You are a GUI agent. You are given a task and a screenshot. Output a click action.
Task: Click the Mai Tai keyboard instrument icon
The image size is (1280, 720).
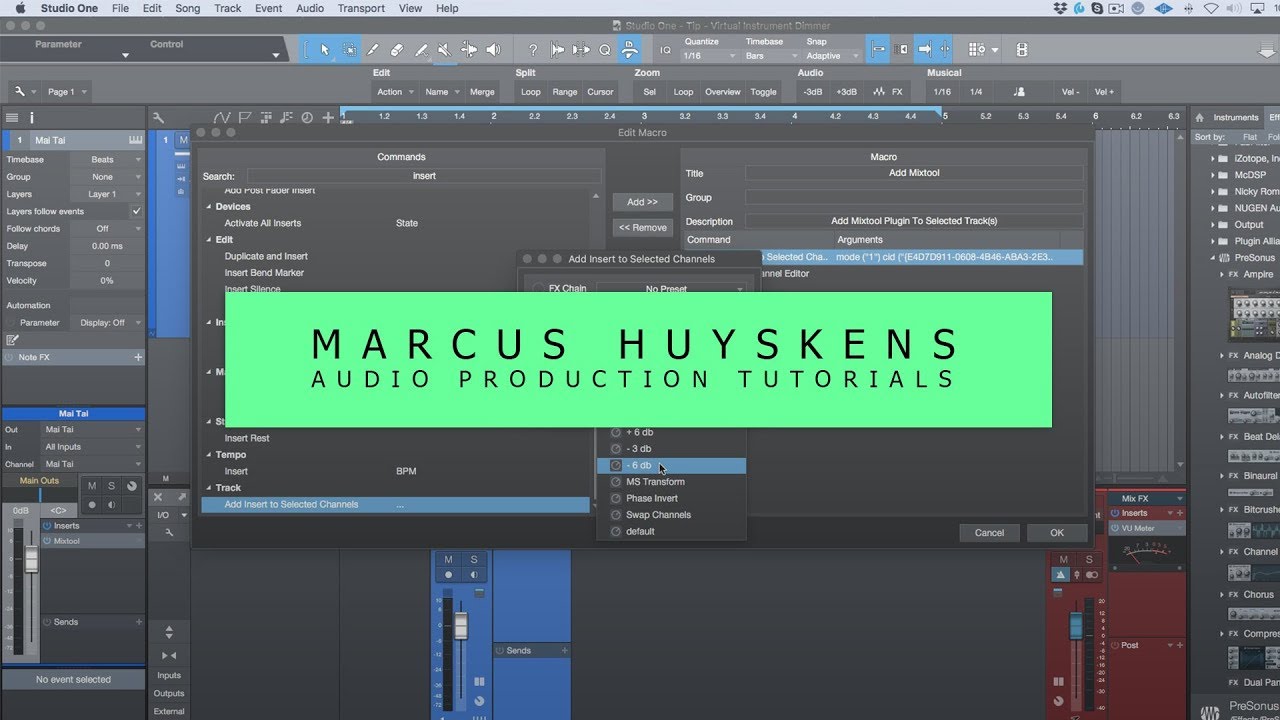coord(135,140)
